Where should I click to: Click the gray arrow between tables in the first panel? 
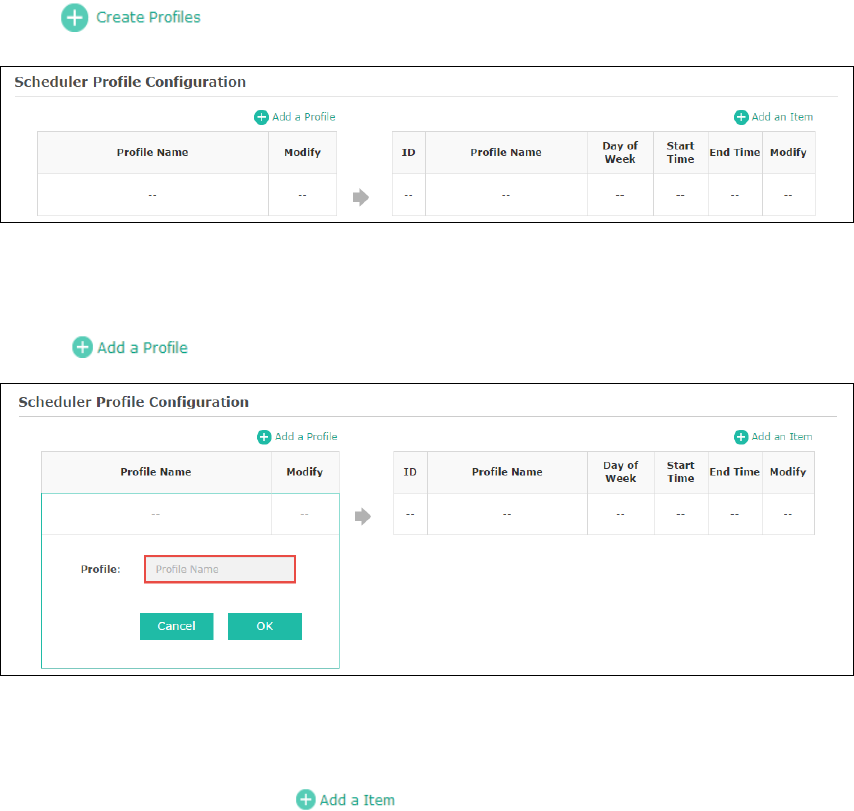tap(361, 198)
